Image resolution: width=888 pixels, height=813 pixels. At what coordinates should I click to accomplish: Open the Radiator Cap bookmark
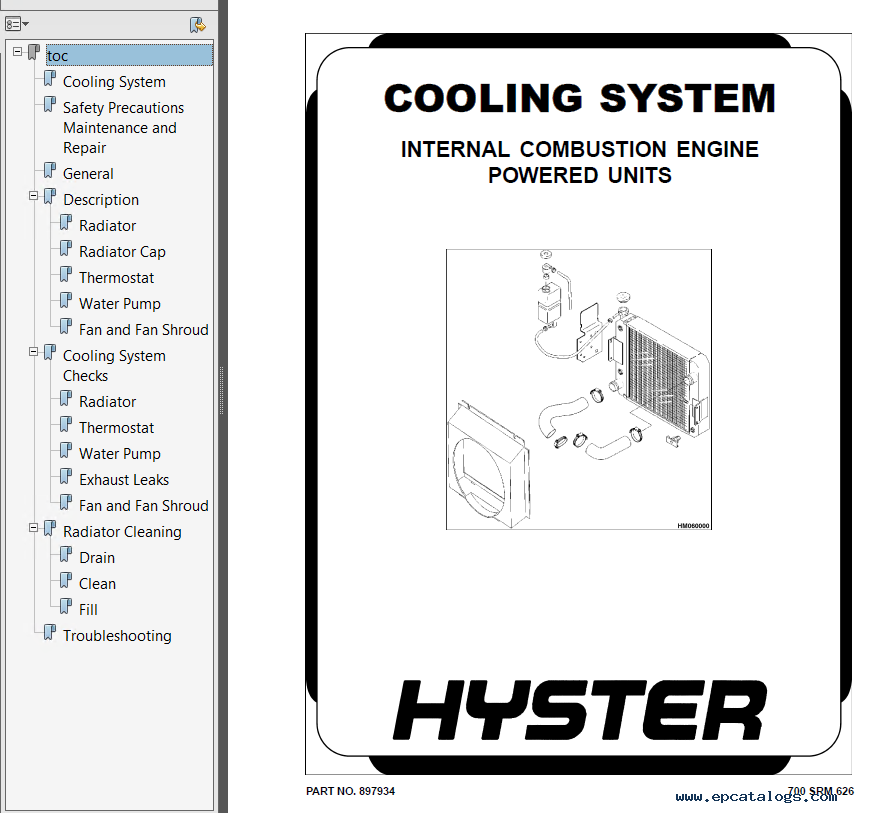click(x=122, y=252)
